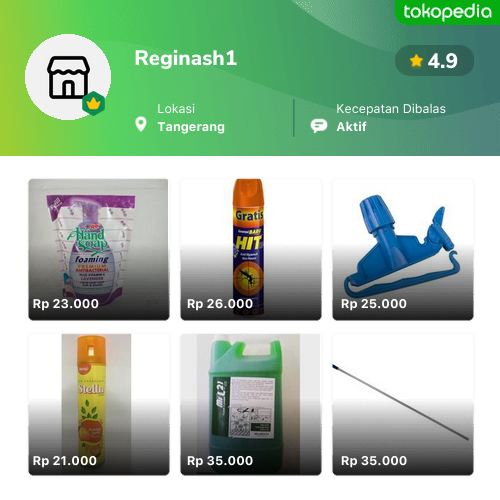Click the Rp 23.000 price label
The width and height of the screenshot is (500, 500).
click(66, 304)
